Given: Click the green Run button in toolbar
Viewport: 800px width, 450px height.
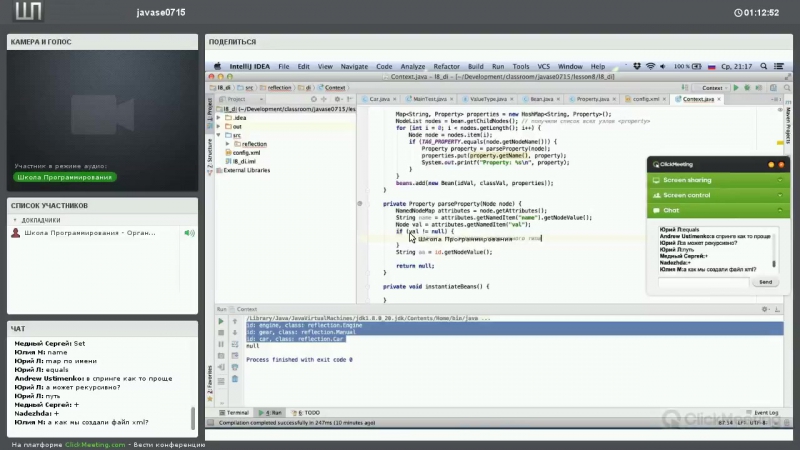Looking at the screenshot, I should [736, 88].
